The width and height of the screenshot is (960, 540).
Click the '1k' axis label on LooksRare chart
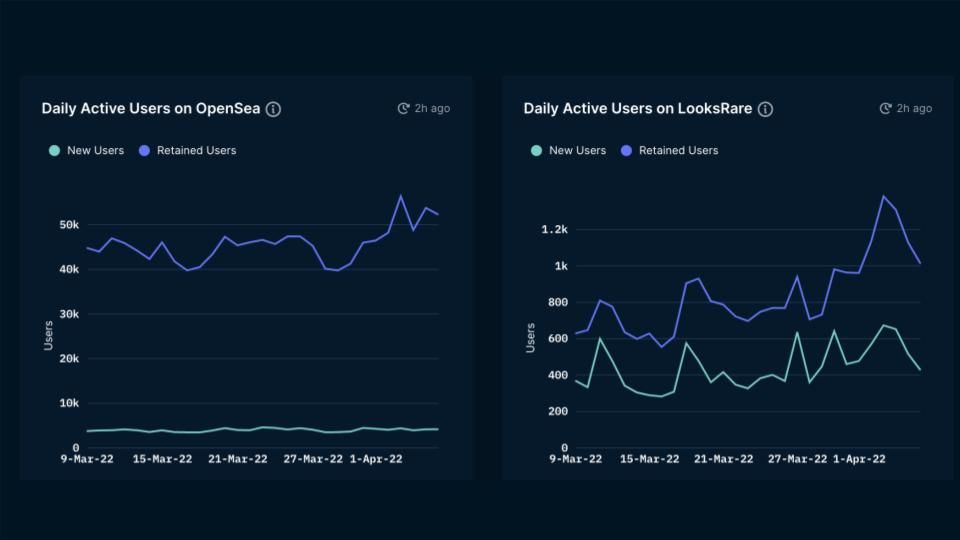(x=561, y=266)
